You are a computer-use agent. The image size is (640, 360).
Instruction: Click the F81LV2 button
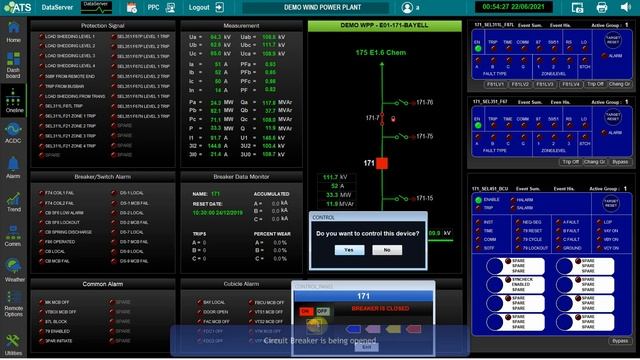(520, 84)
